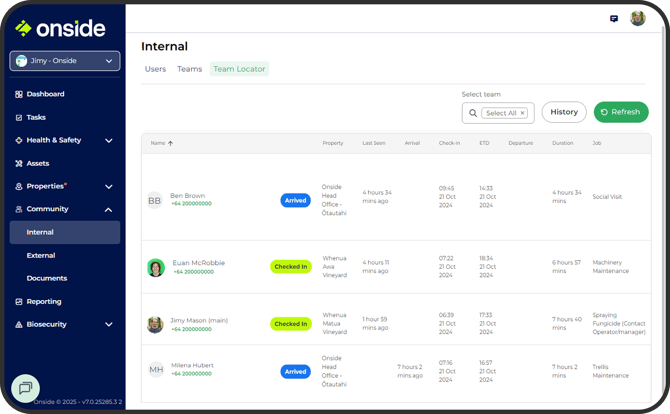Click the green Refresh button

coord(620,112)
